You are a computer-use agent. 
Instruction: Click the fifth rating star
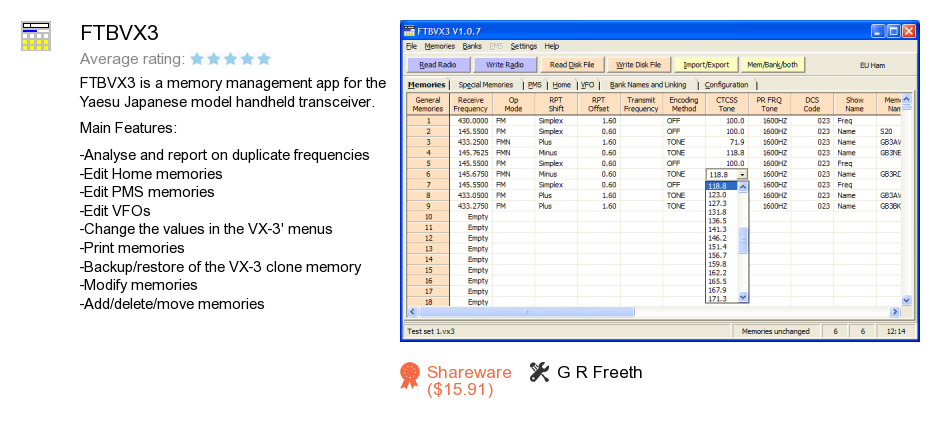[x=264, y=59]
